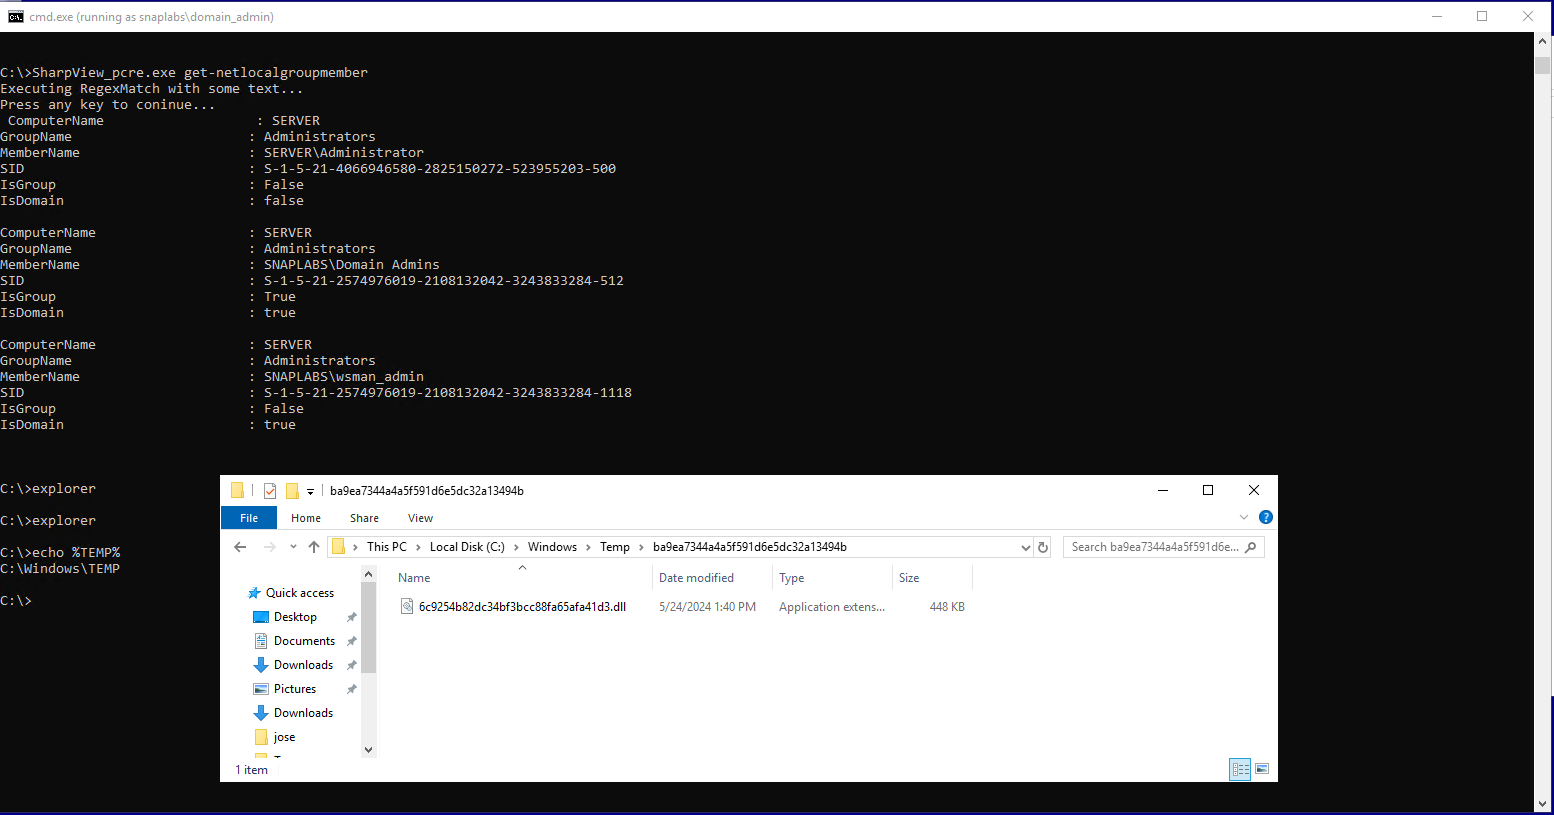
Task: Click the pin icon beside Desktop
Action: (x=351, y=617)
